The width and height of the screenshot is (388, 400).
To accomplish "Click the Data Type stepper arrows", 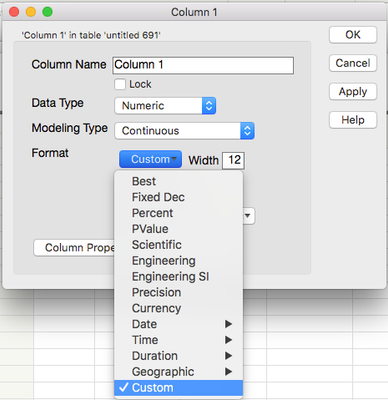I will coord(209,106).
